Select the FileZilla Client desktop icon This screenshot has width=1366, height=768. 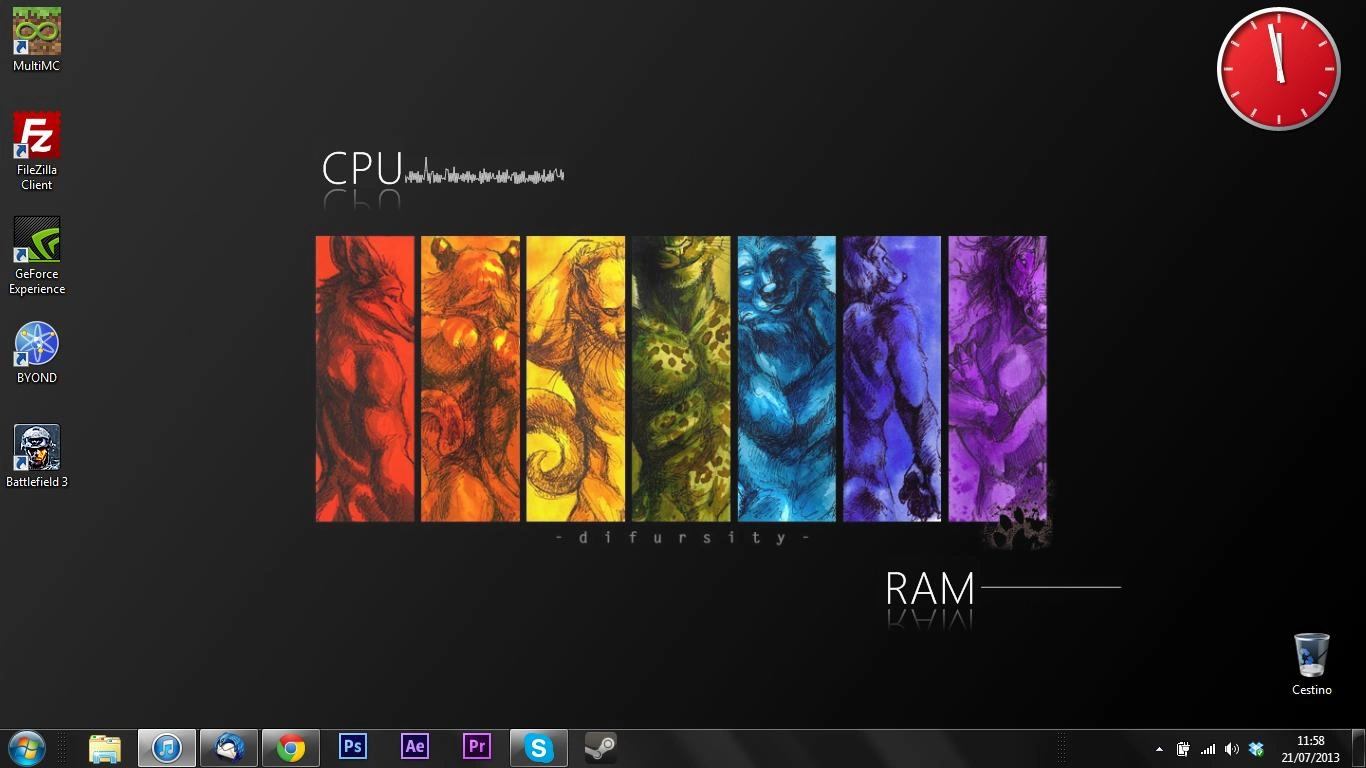[37, 150]
